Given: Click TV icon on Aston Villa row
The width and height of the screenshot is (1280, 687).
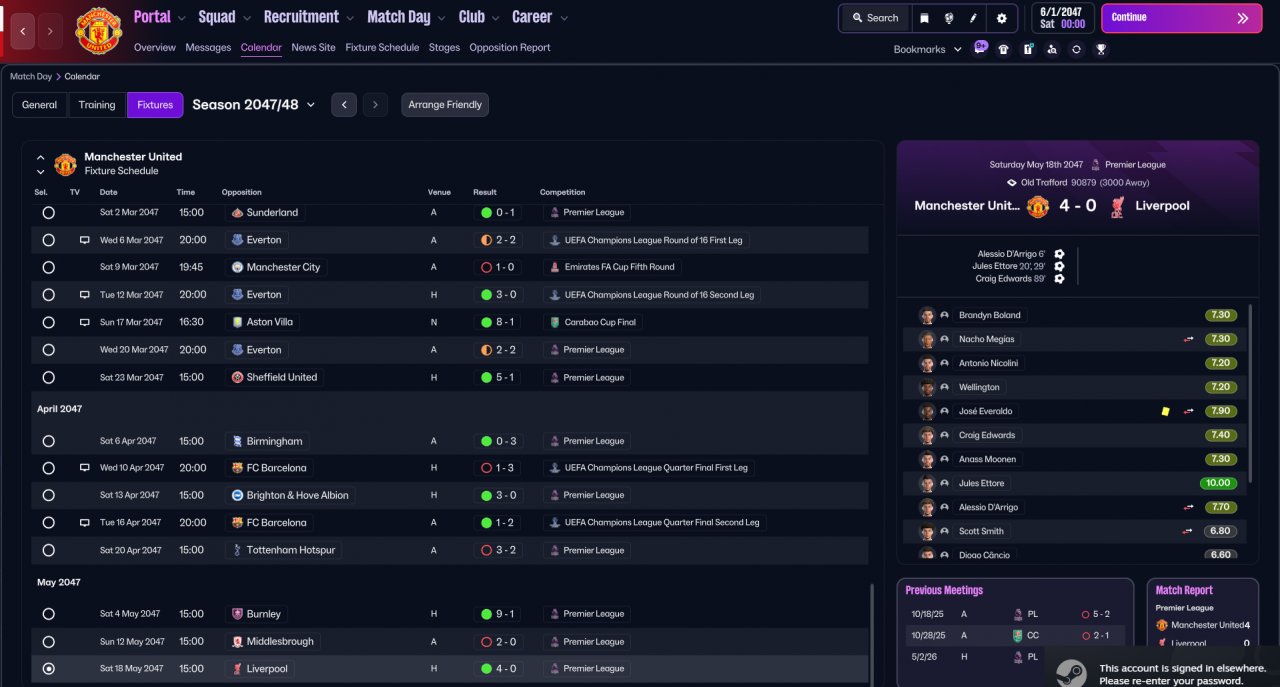Looking at the screenshot, I should click(x=85, y=323).
